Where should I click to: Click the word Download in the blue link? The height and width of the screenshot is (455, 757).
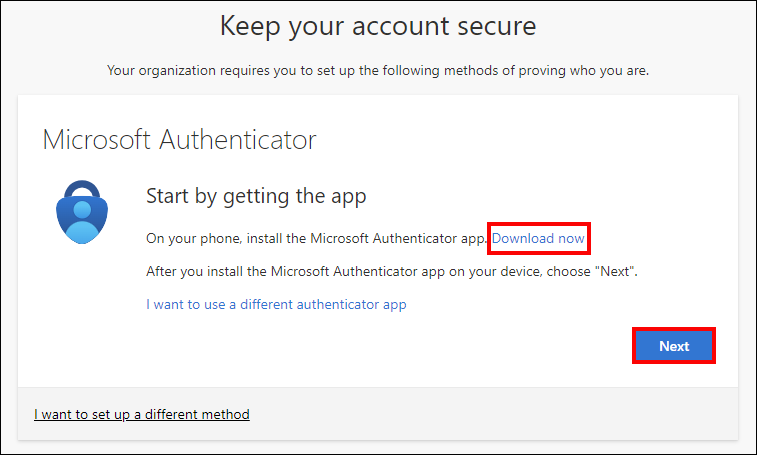522,238
